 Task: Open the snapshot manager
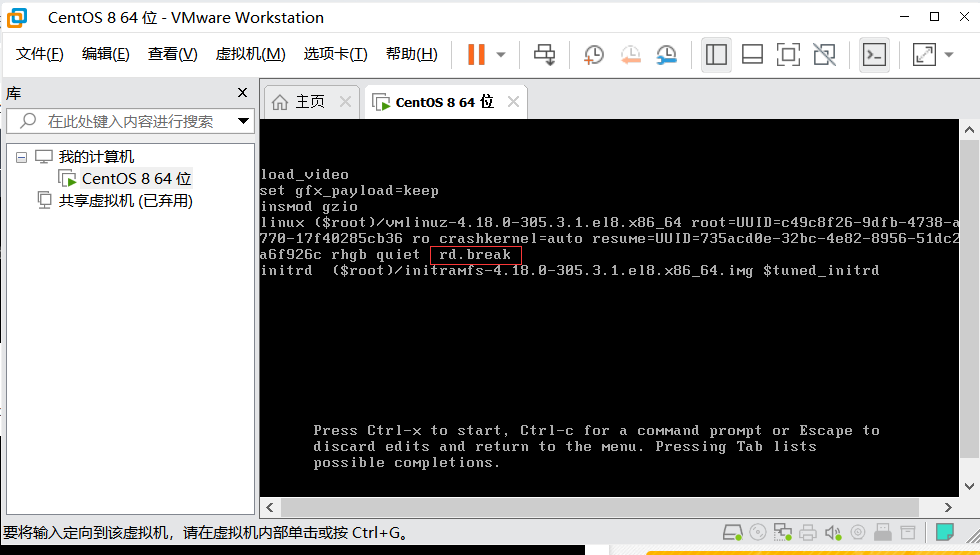[666, 54]
